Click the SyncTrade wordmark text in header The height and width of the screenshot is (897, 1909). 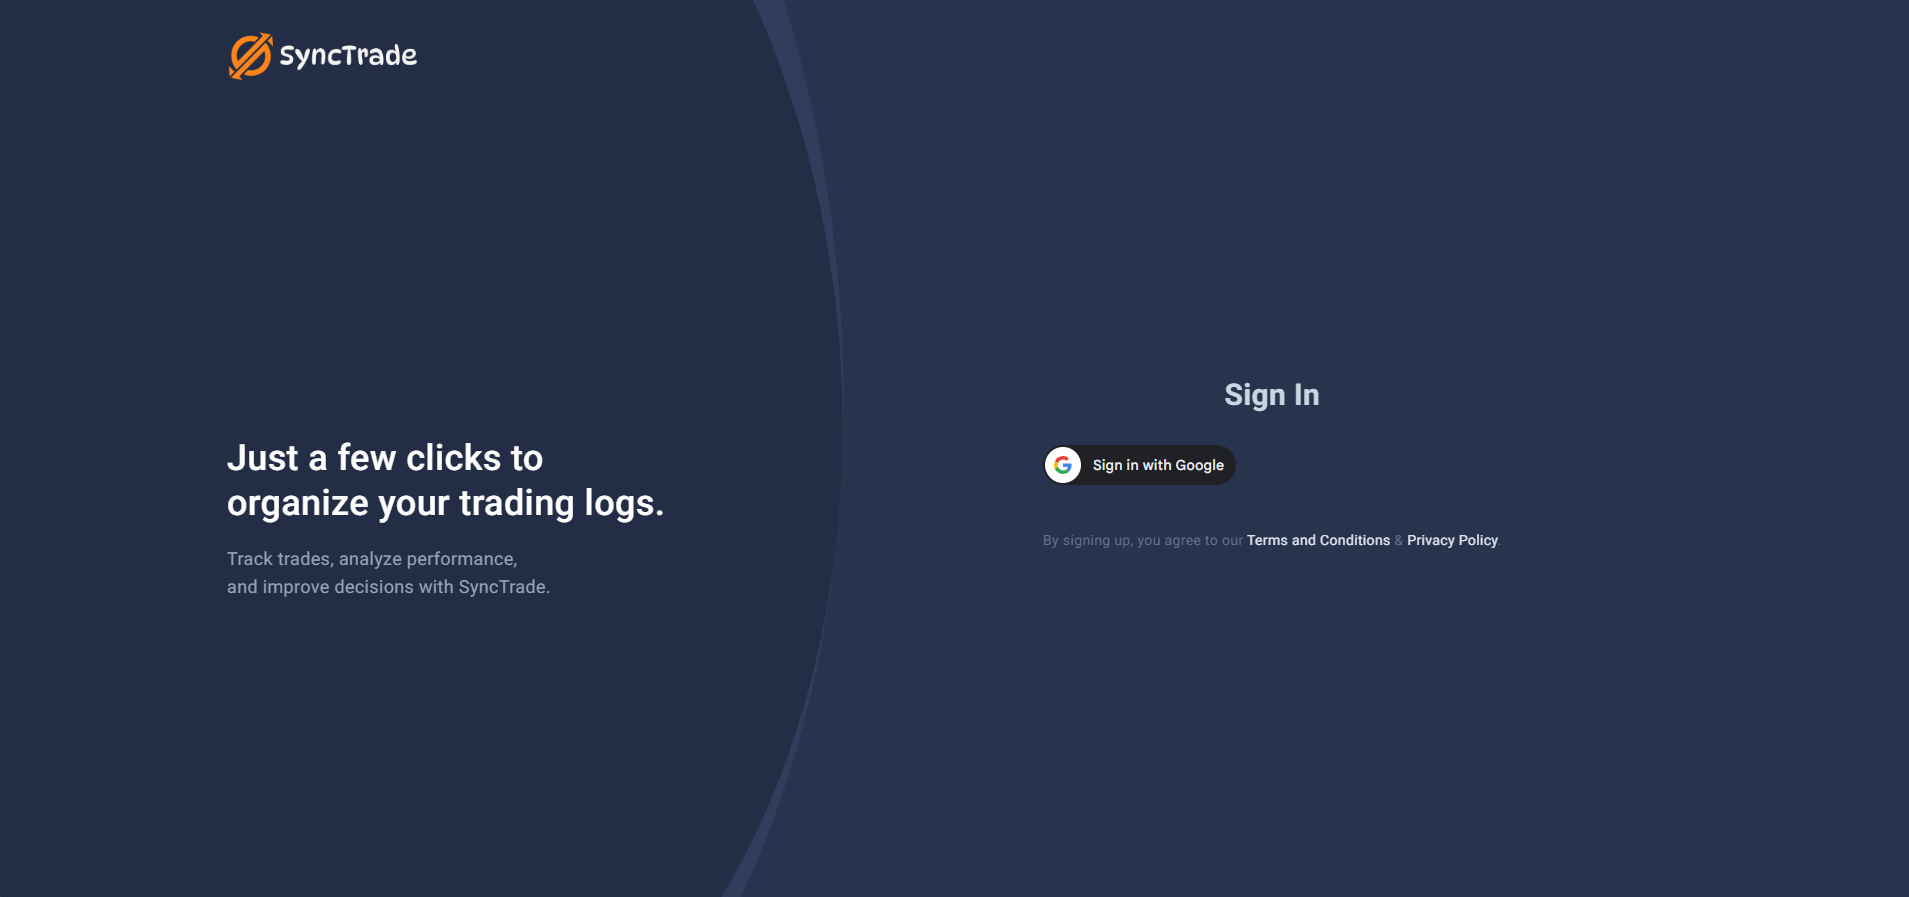(348, 56)
